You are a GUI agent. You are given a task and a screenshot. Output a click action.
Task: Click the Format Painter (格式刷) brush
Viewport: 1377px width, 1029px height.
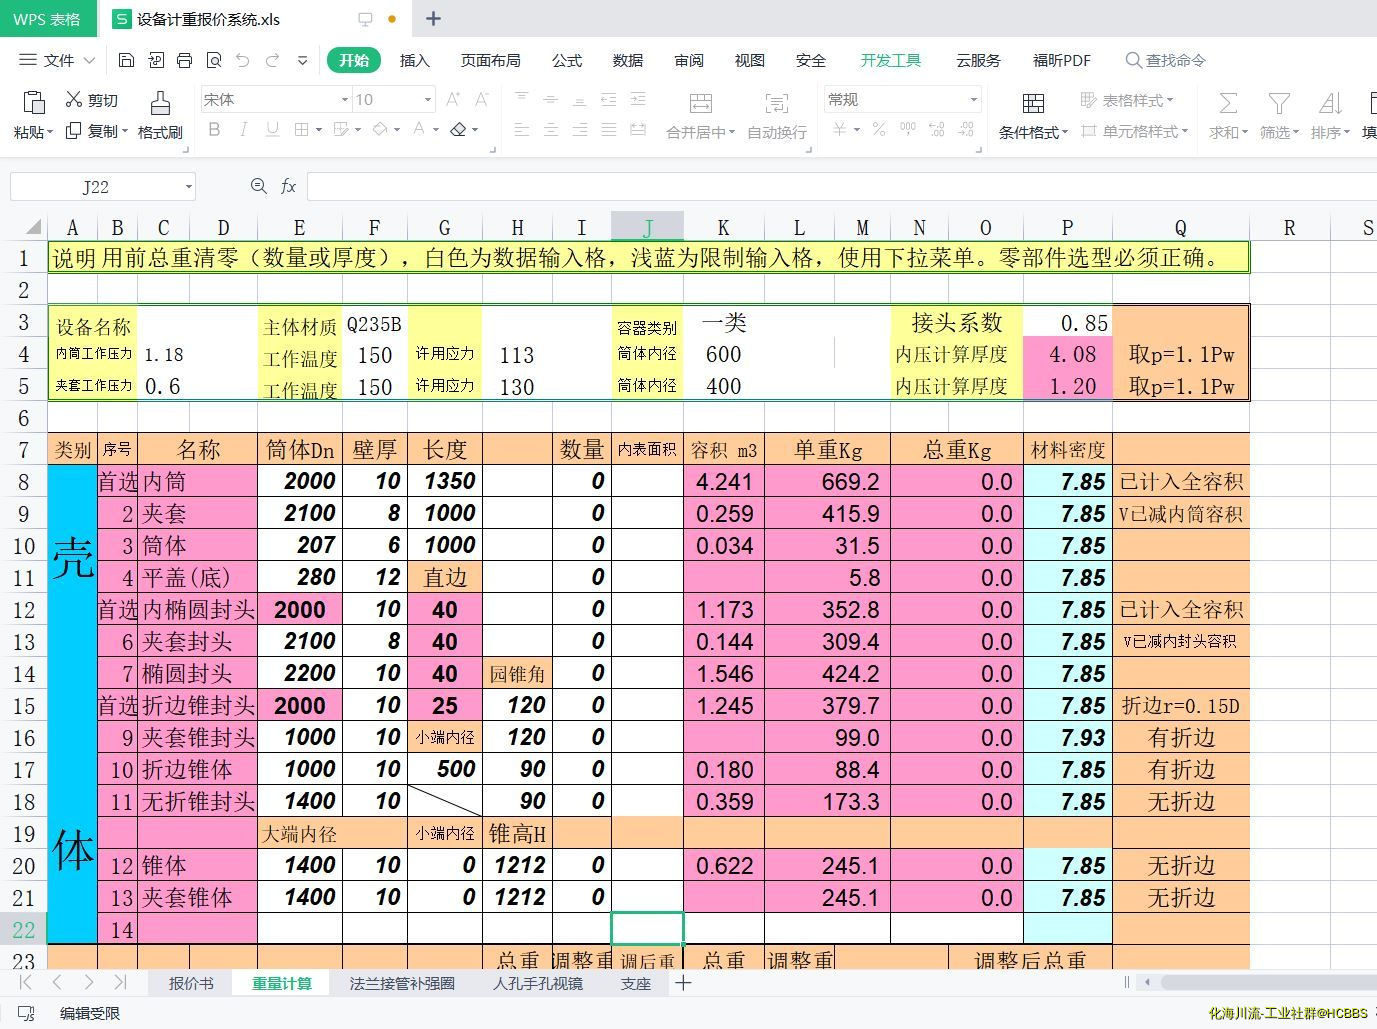point(160,103)
